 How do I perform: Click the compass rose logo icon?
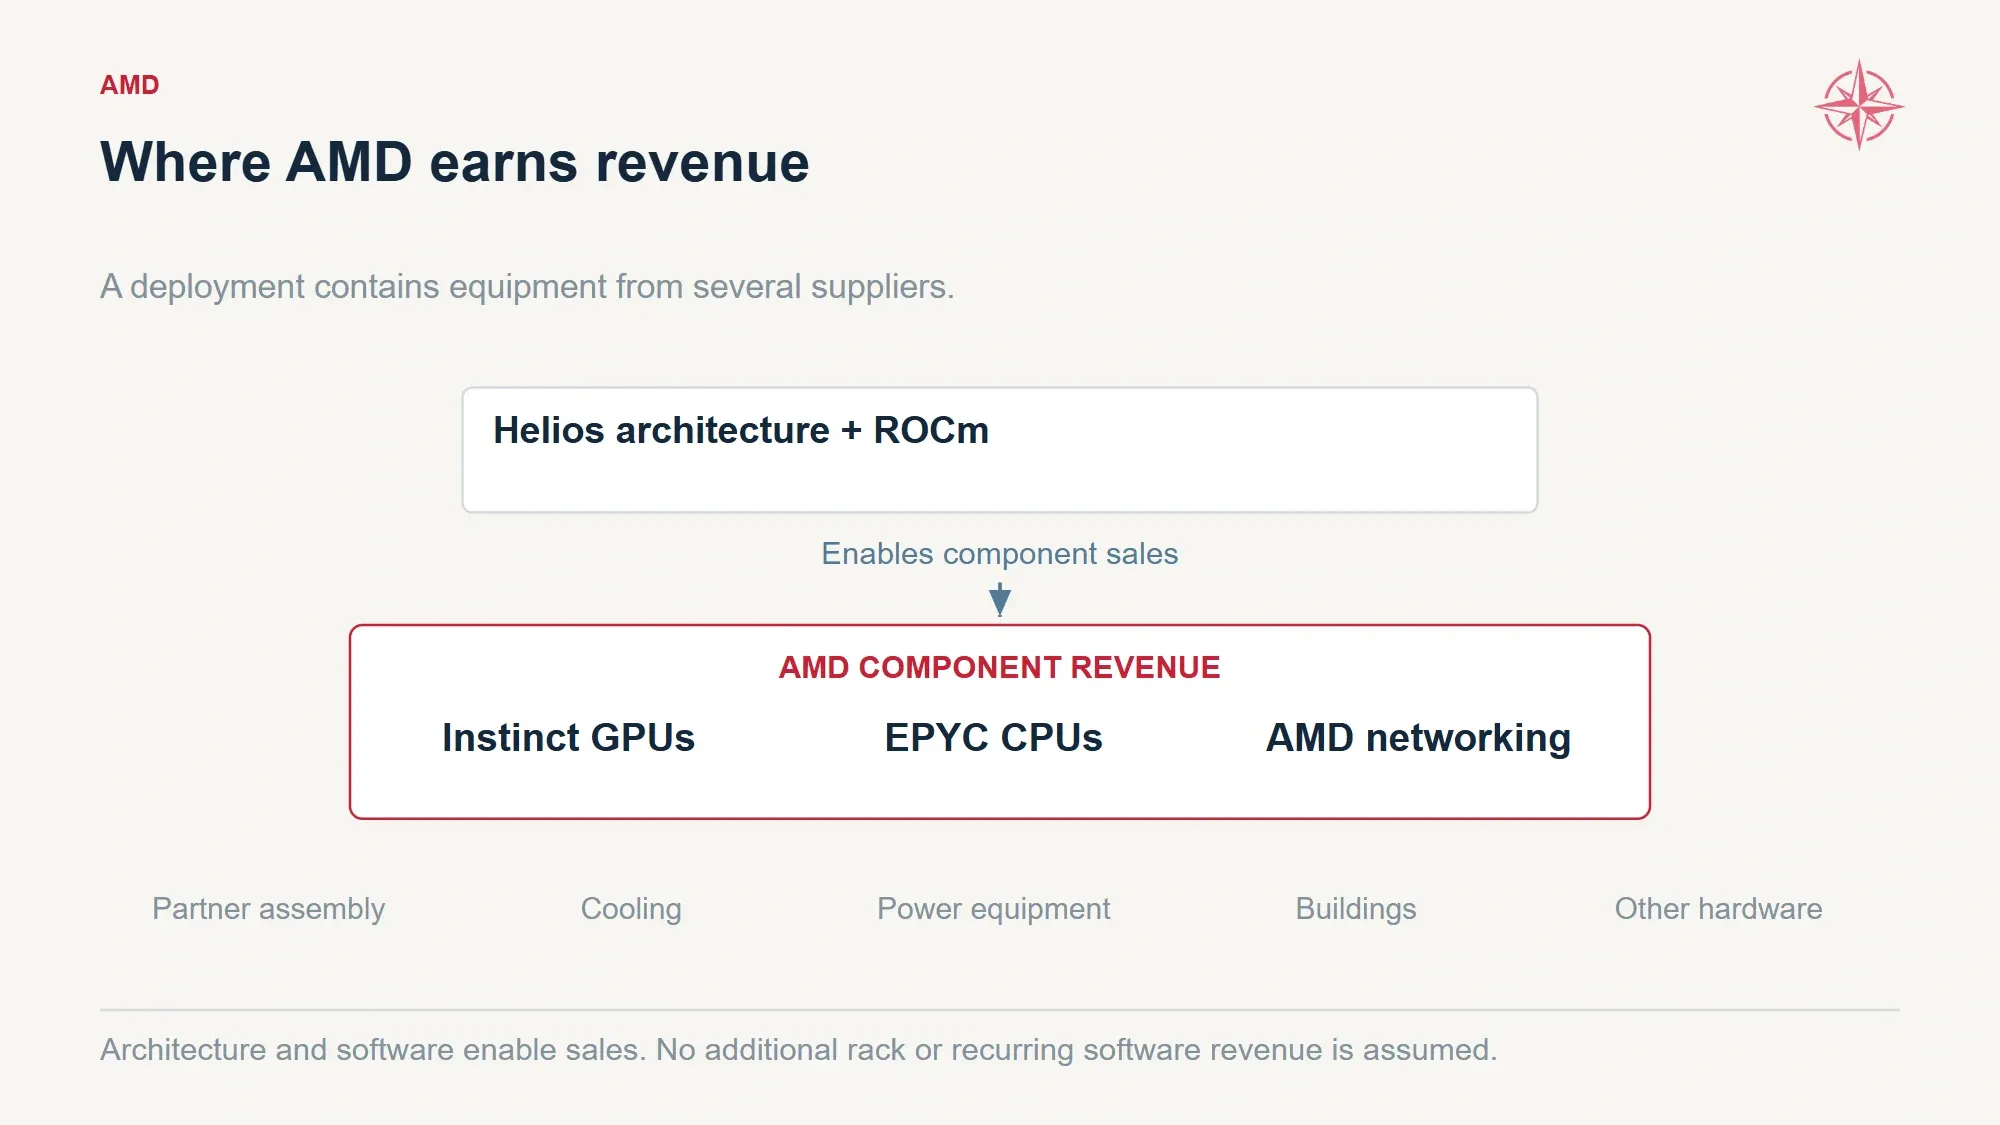point(1859,105)
